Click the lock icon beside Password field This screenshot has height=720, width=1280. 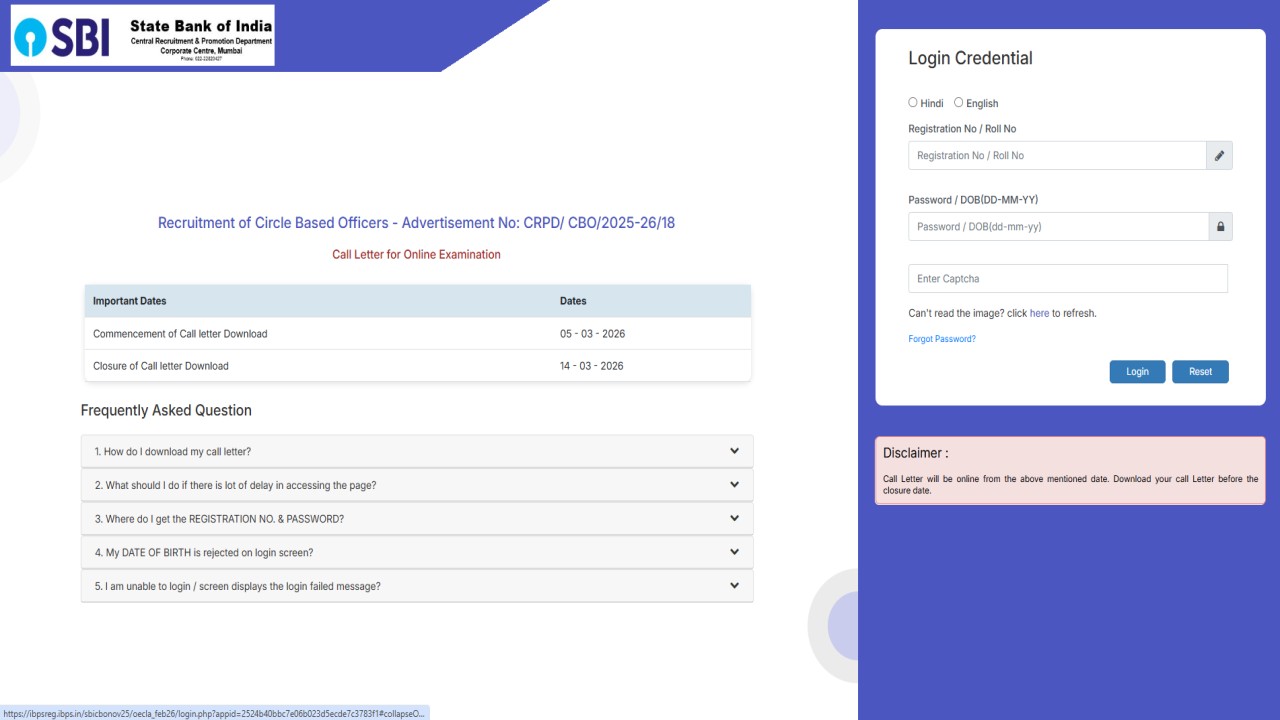(x=1220, y=226)
